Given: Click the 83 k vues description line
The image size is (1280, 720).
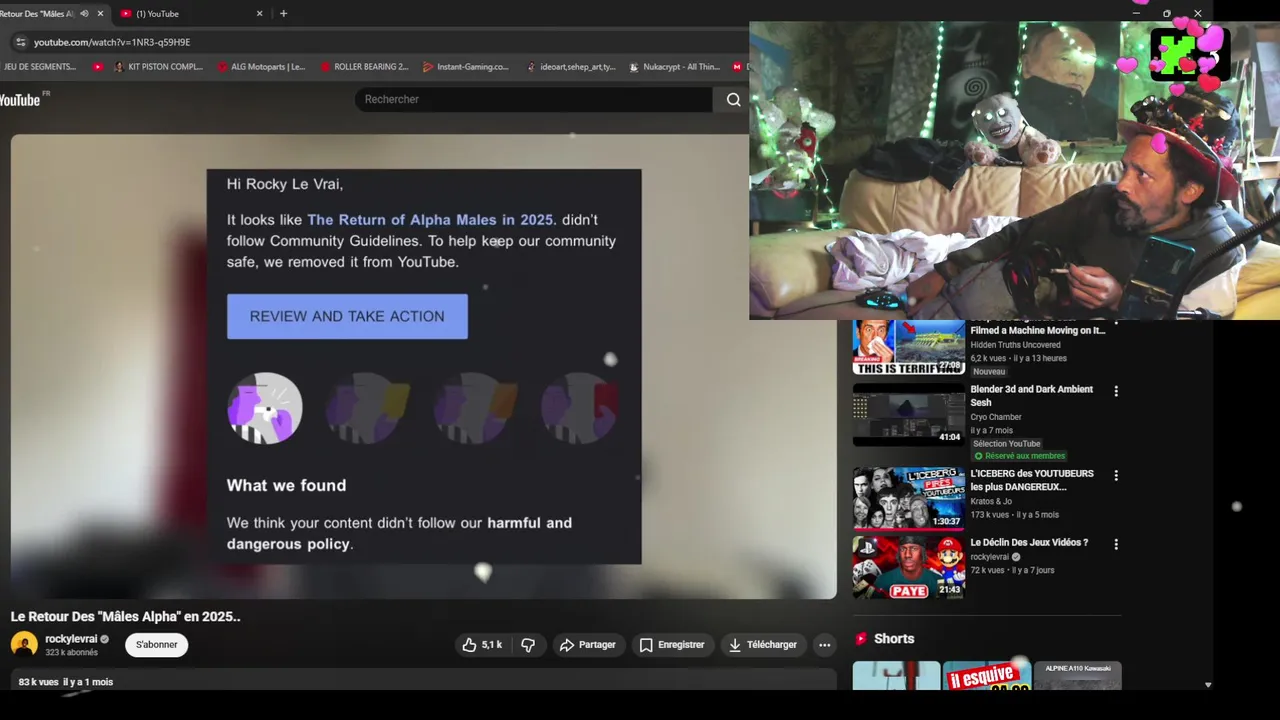Looking at the screenshot, I should click(66, 682).
